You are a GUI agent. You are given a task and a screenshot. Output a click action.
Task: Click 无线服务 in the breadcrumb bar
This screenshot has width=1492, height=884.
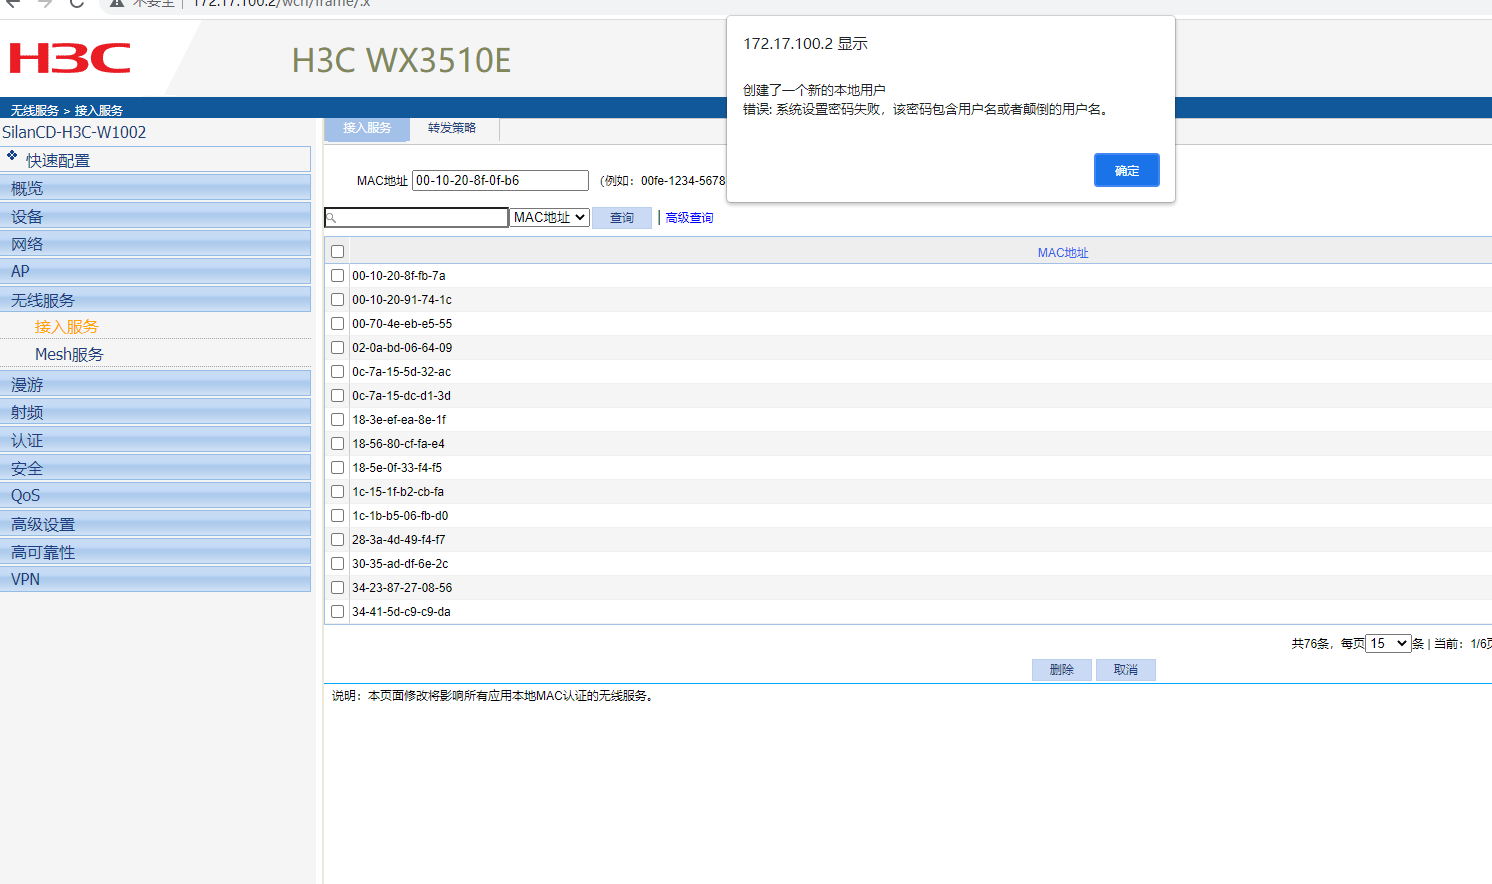(x=35, y=110)
